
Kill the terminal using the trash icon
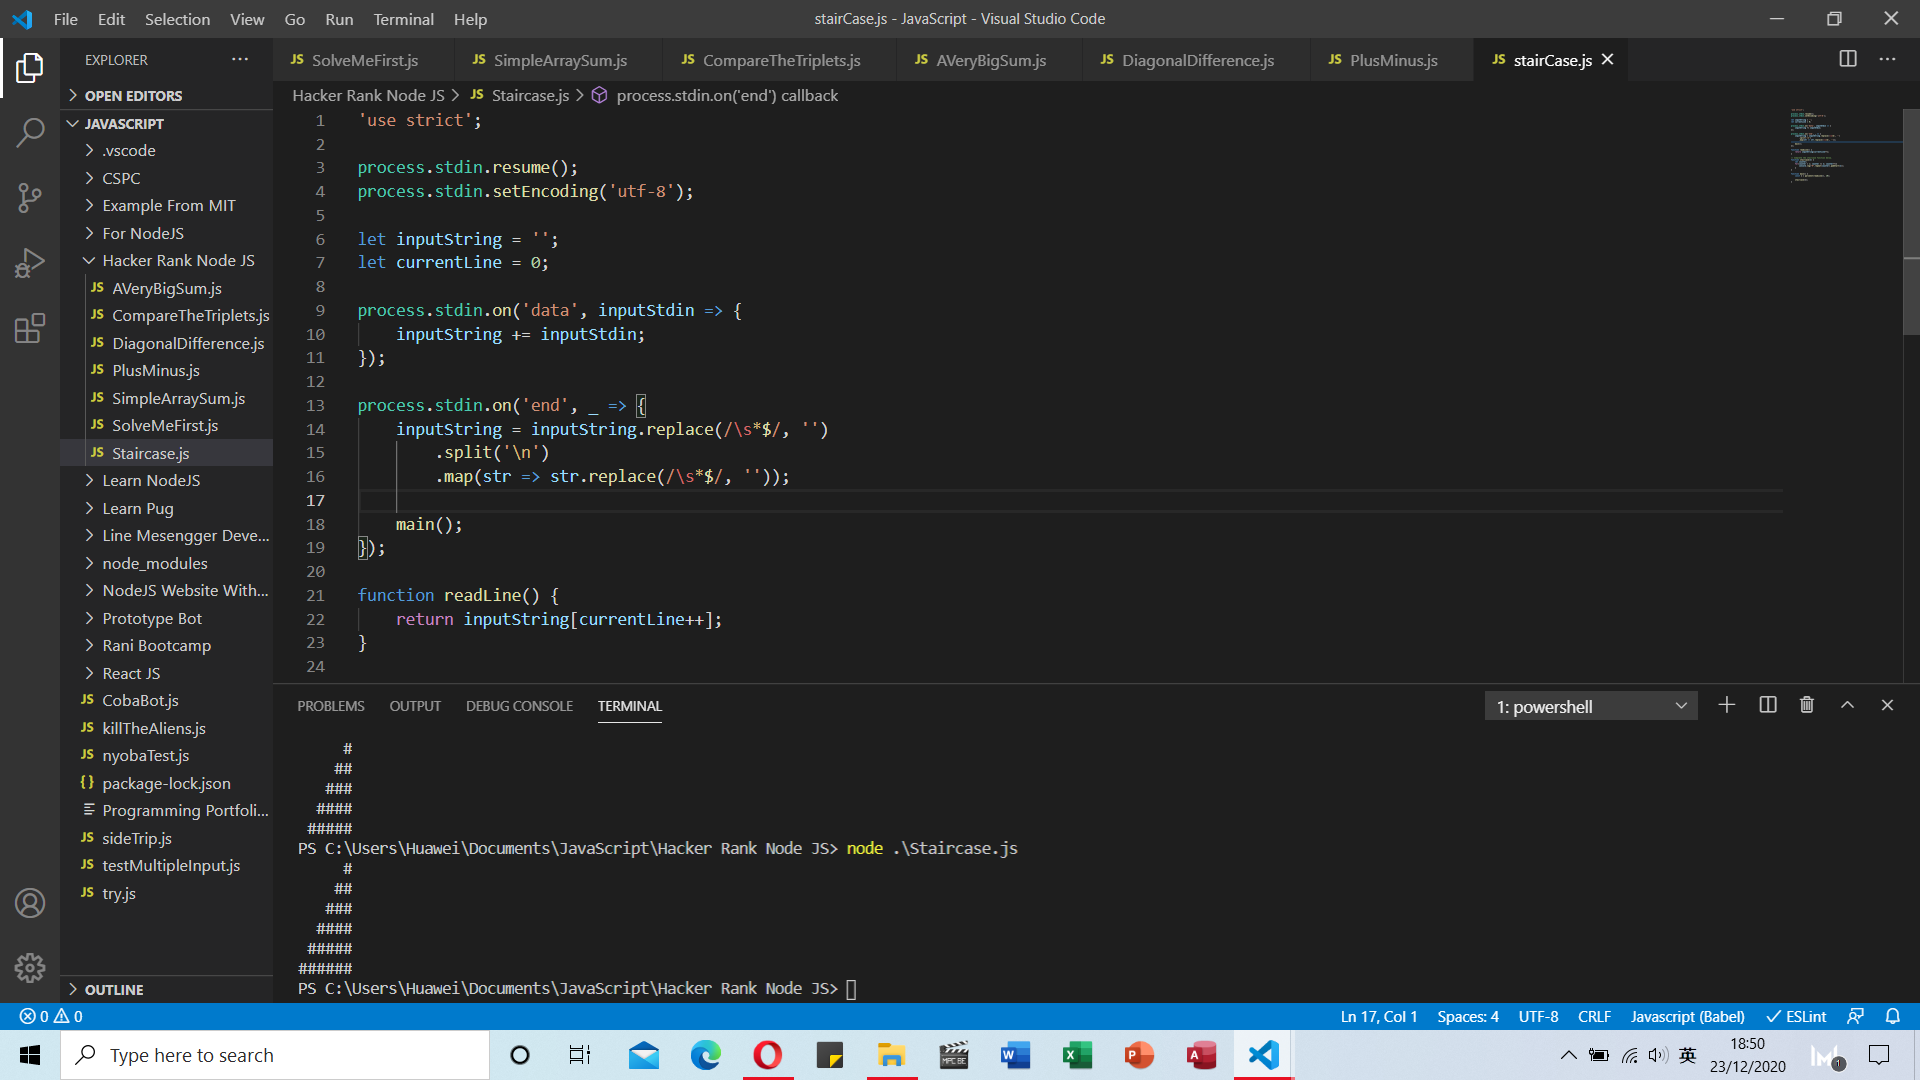(x=1806, y=705)
